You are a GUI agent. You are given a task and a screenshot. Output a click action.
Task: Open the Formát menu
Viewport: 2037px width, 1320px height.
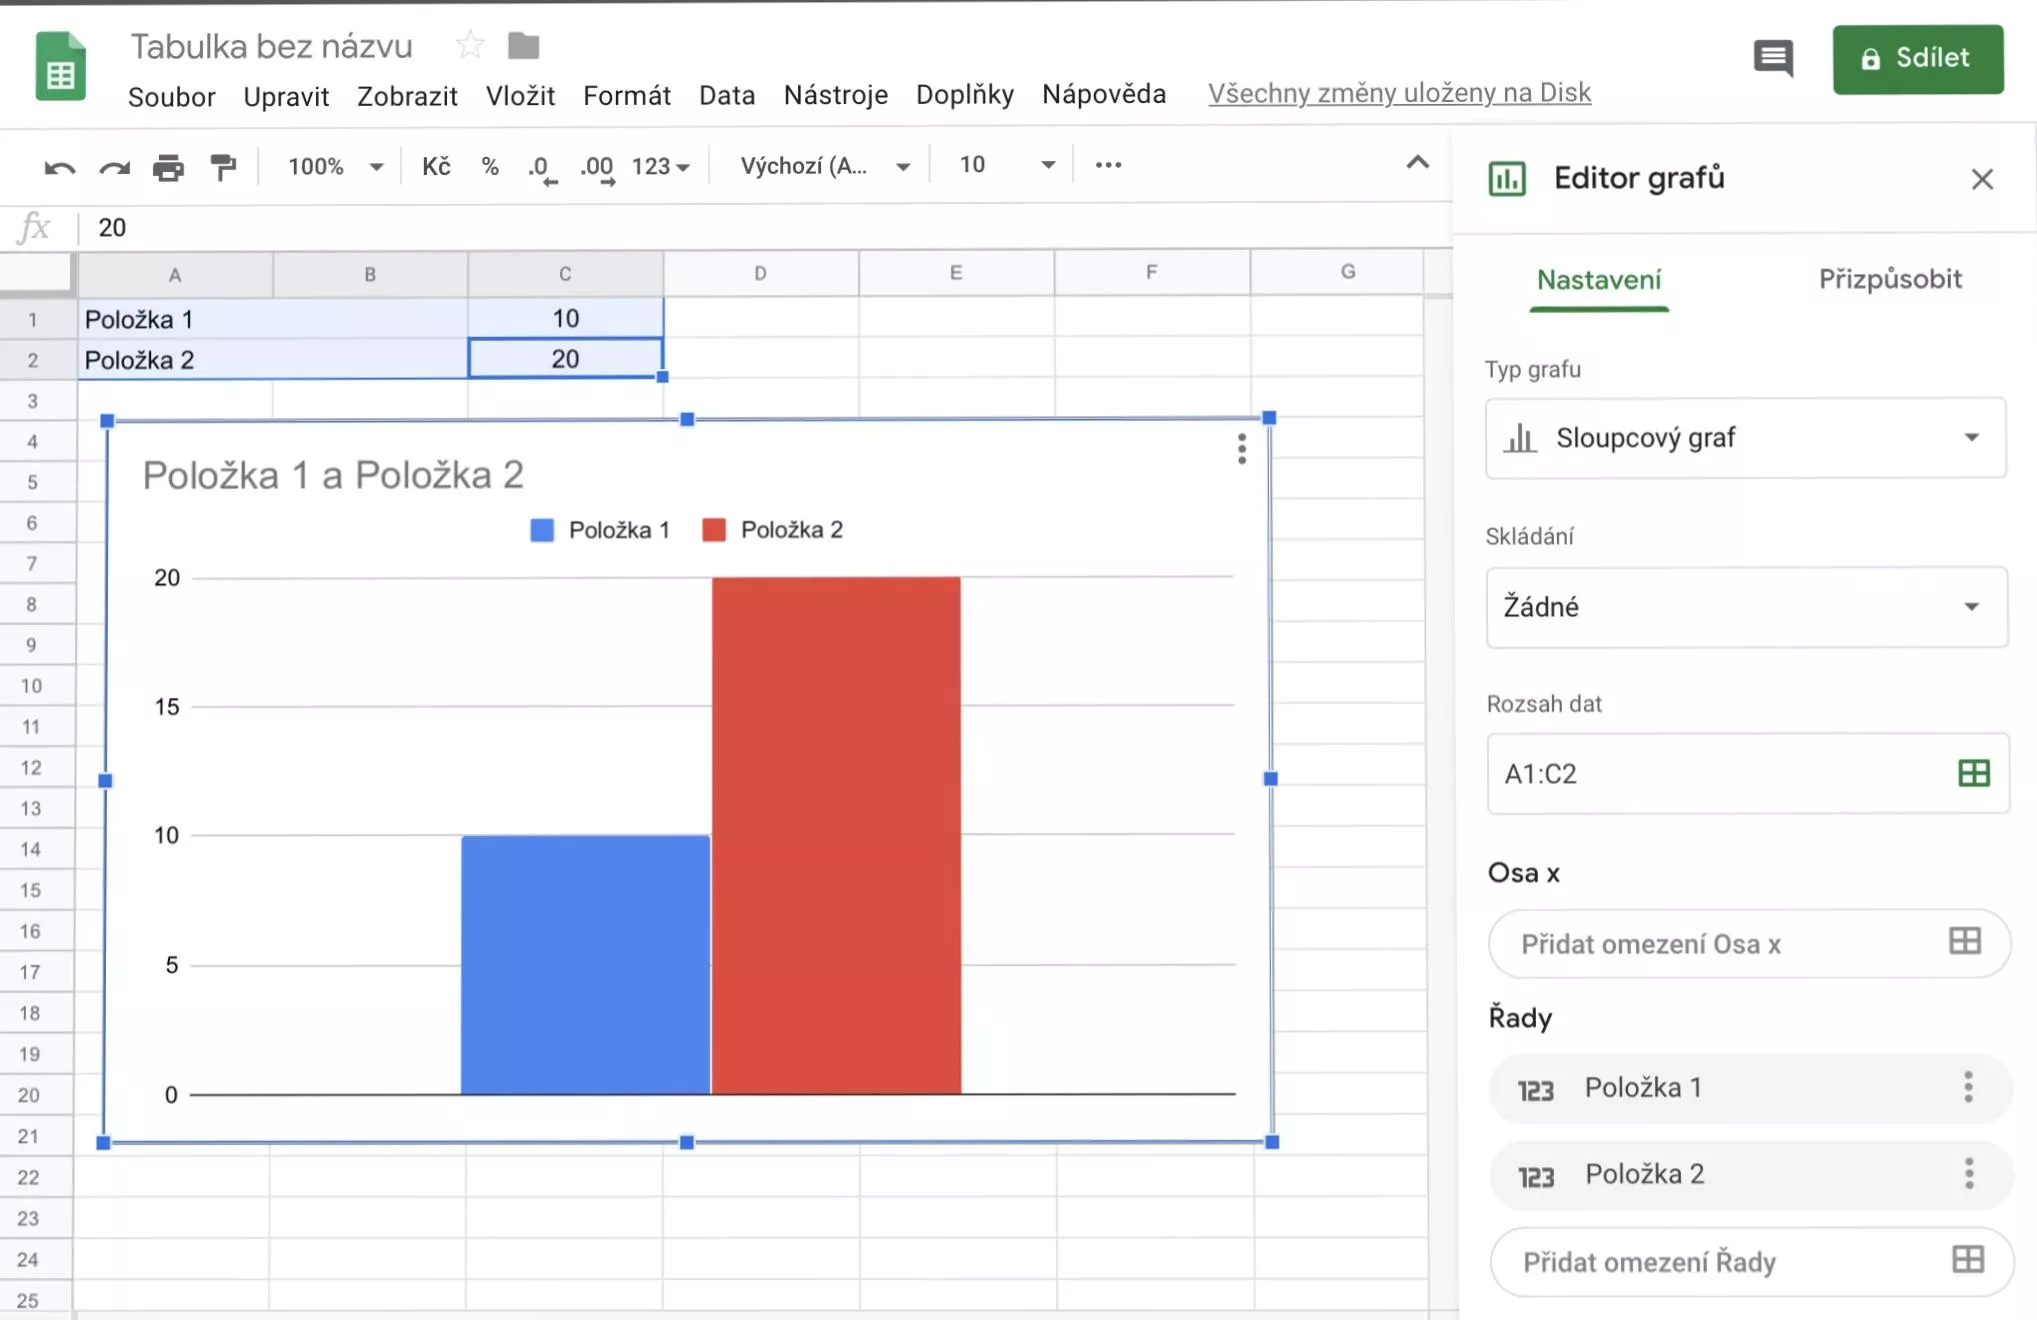click(x=627, y=96)
